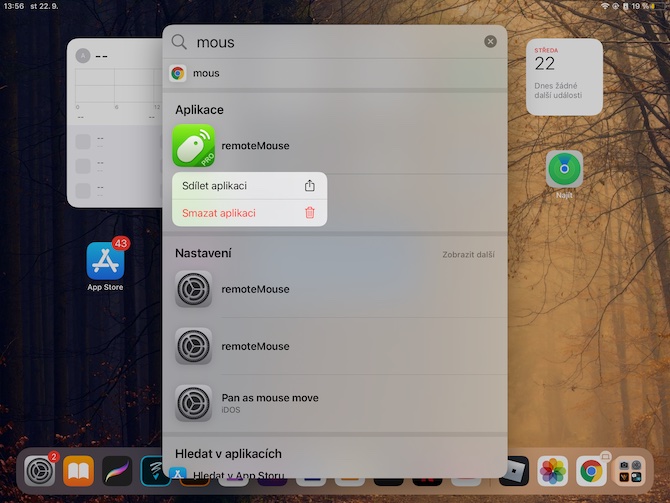The width and height of the screenshot is (670, 503).
Task: Tap settings gear icon of 'Pan as mouse move'
Action: point(194,403)
